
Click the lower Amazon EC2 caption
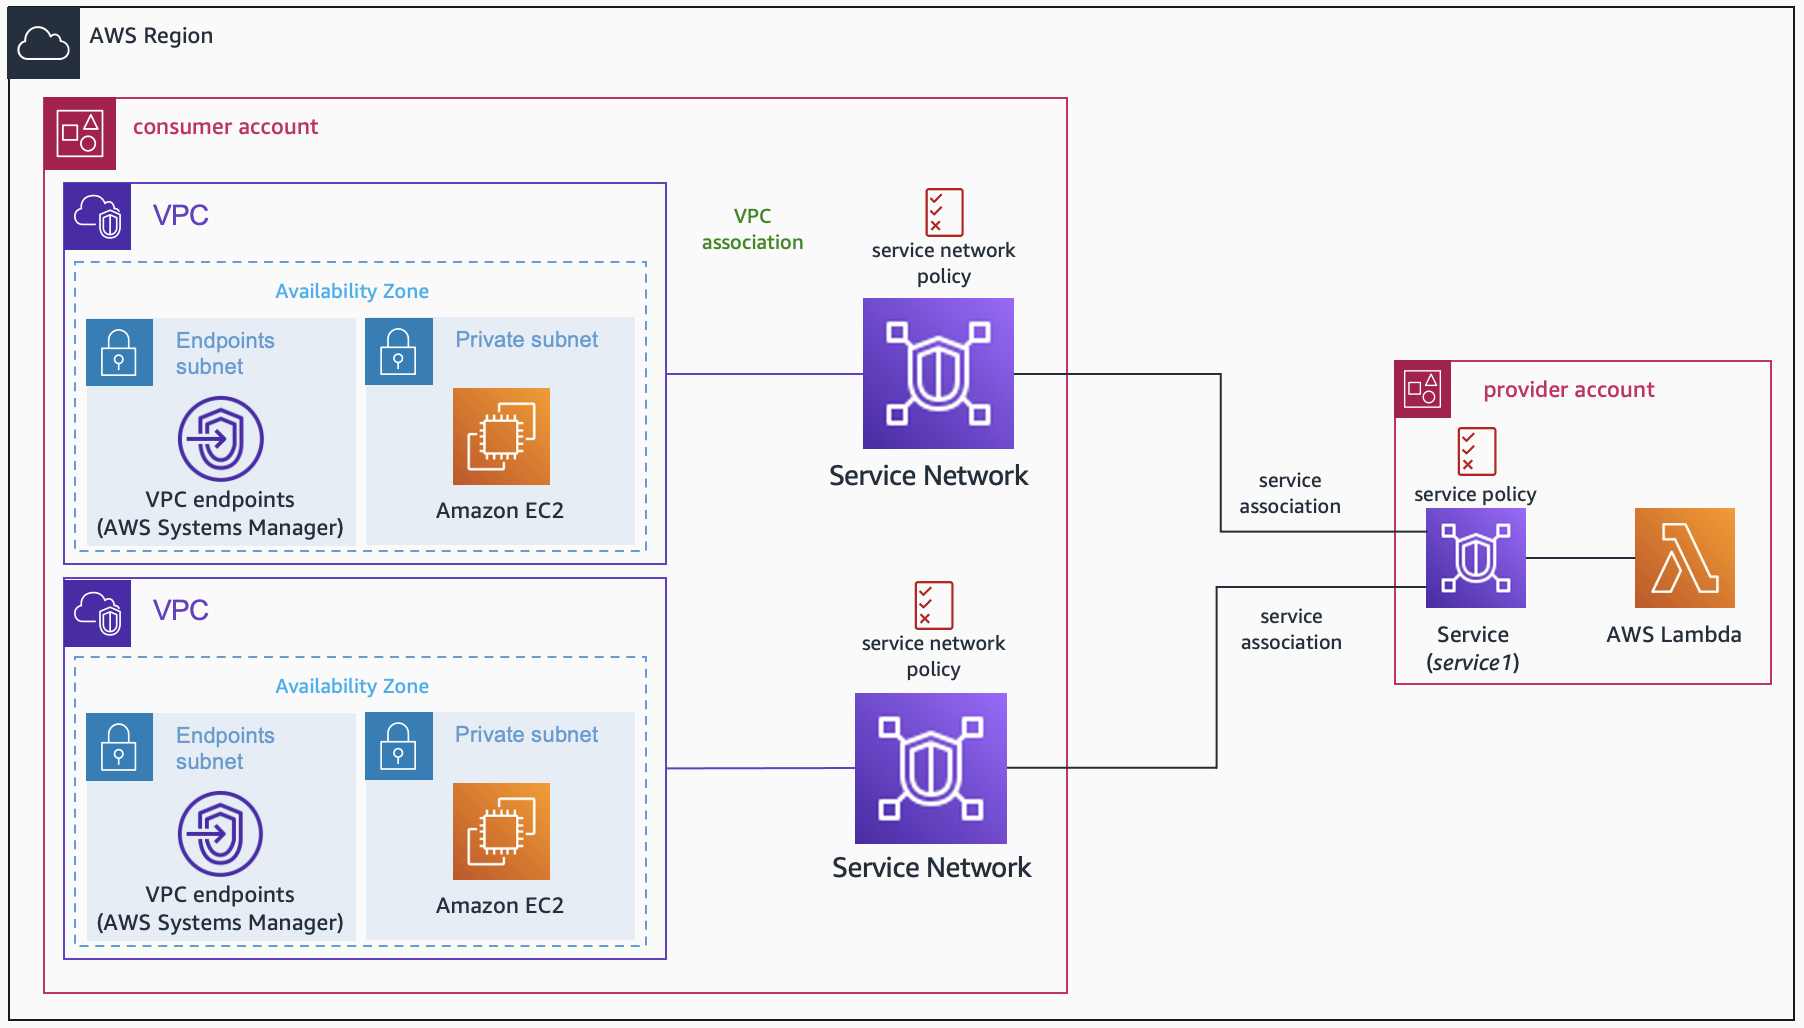coord(500,906)
